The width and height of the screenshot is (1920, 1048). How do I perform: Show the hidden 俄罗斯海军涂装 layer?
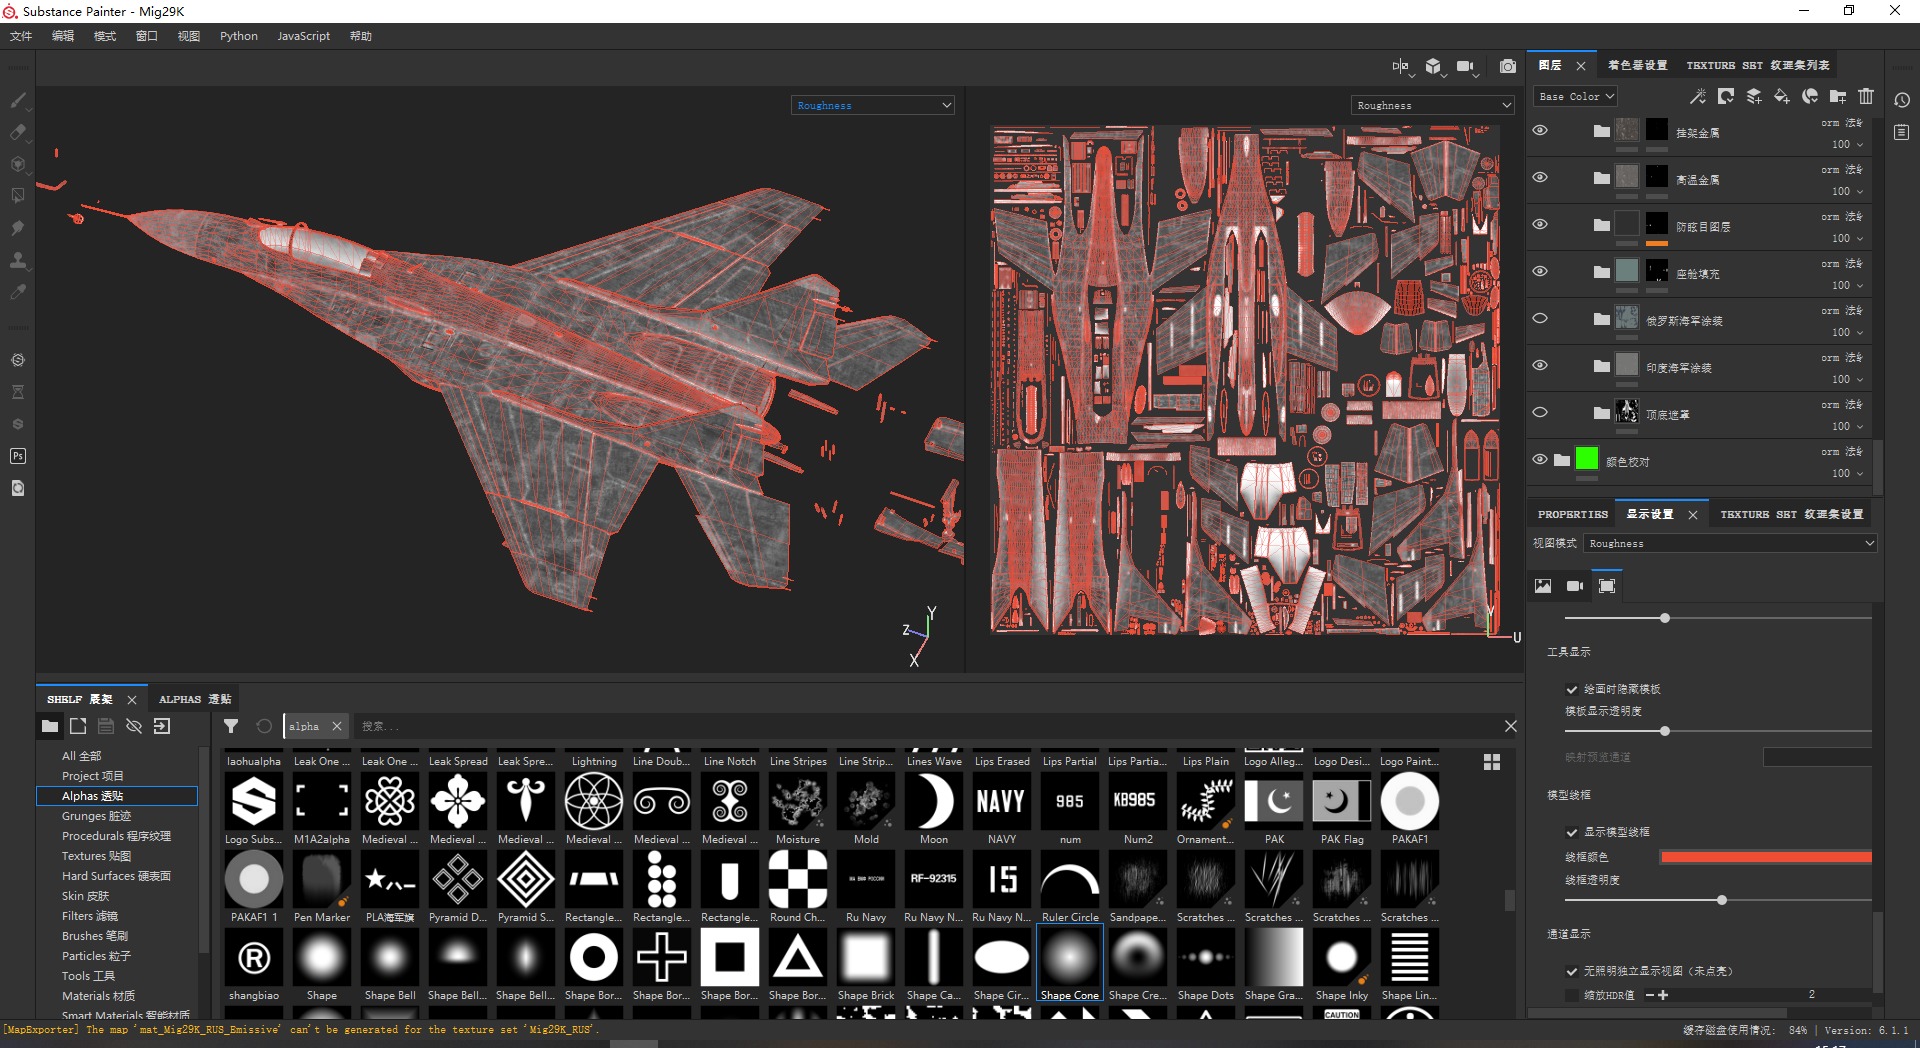tap(1540, 318)
